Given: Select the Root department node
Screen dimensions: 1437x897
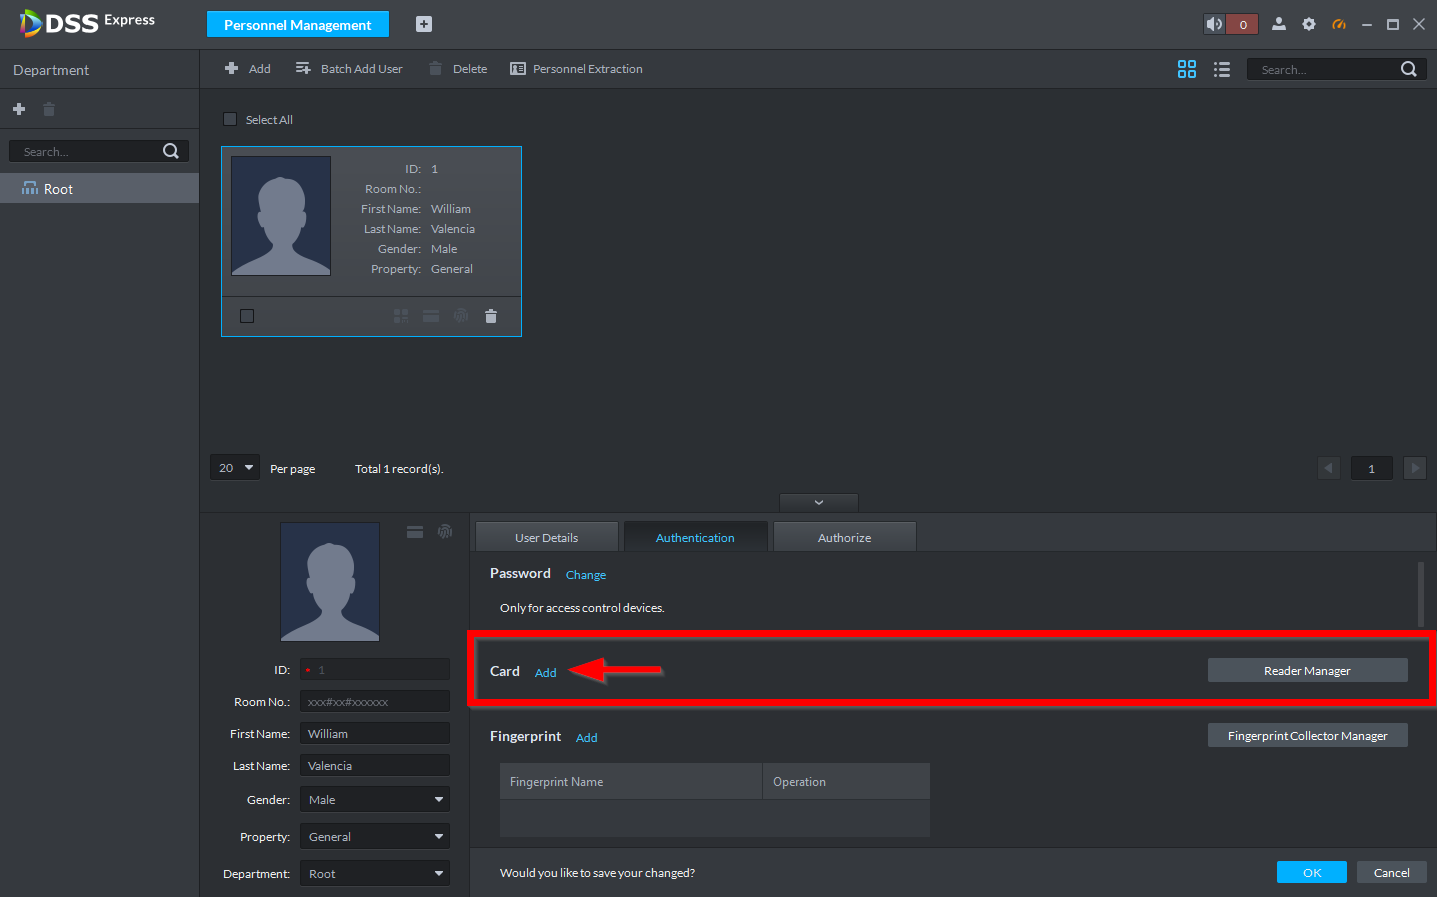Looking at the screenshot, I should pyautogui.click(x=100, y=189).
